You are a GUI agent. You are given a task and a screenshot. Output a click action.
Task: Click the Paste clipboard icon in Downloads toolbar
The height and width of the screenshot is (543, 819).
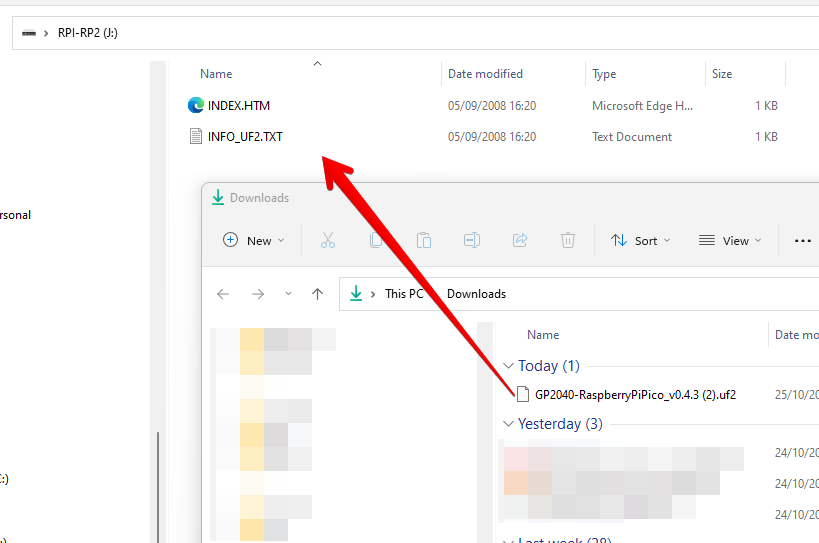pyautogui.click(x=424, y=240)
